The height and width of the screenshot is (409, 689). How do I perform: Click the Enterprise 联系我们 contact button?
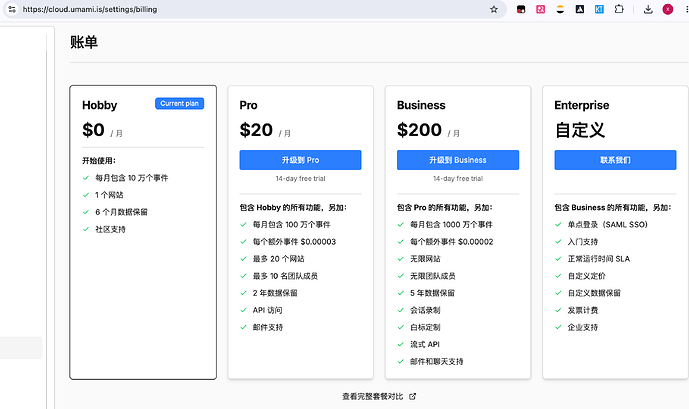(x=615, y=160)
